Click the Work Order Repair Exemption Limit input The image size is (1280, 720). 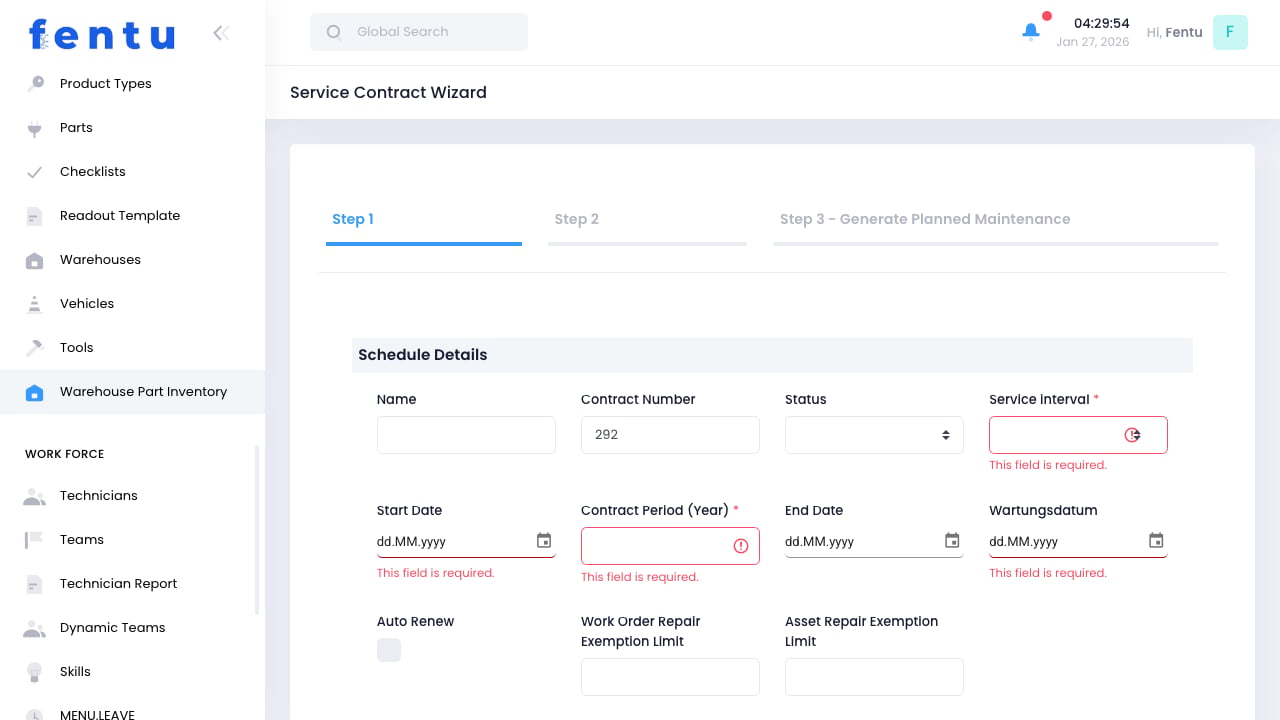[670, 677]
